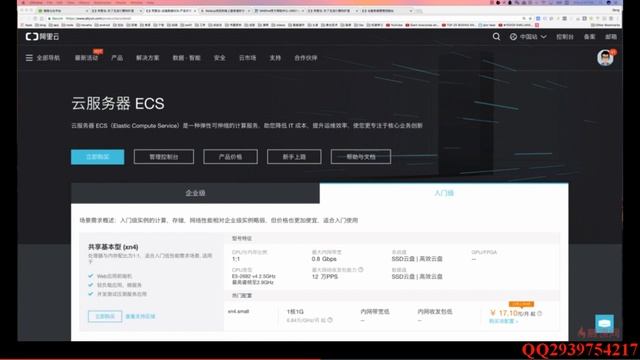This screenshot has width=640, height=360.
Task: Click the 产品价格 button
Action: click(x=231, y=157)
